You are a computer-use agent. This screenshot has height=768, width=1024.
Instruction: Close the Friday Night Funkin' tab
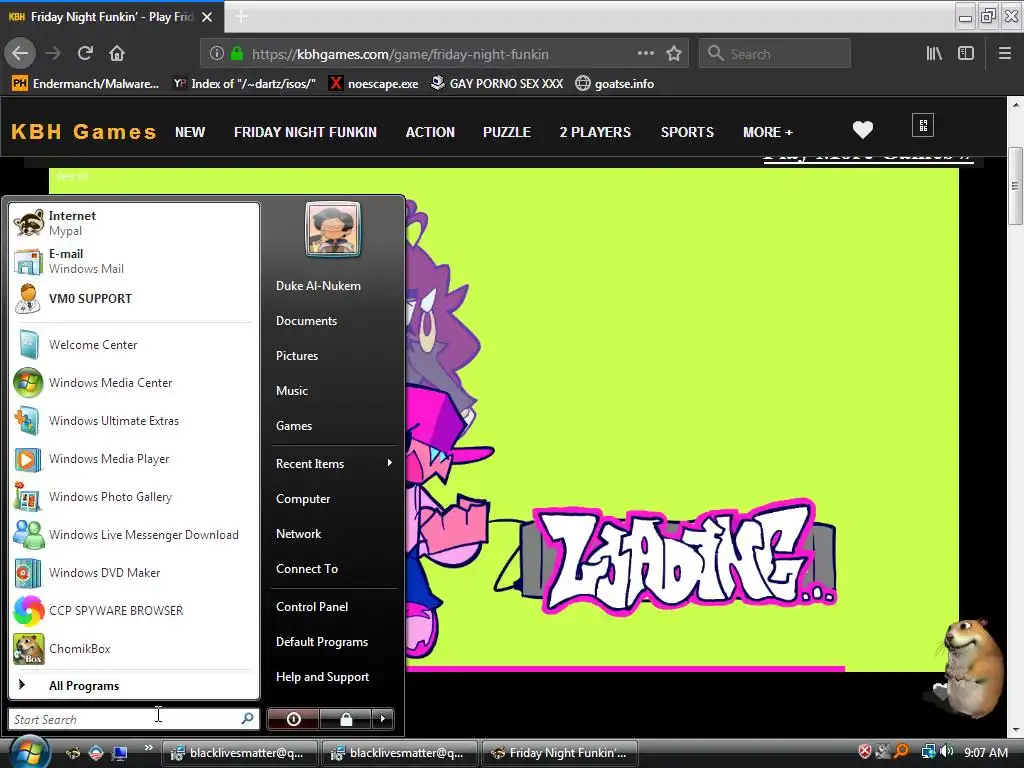click(207, 17)
